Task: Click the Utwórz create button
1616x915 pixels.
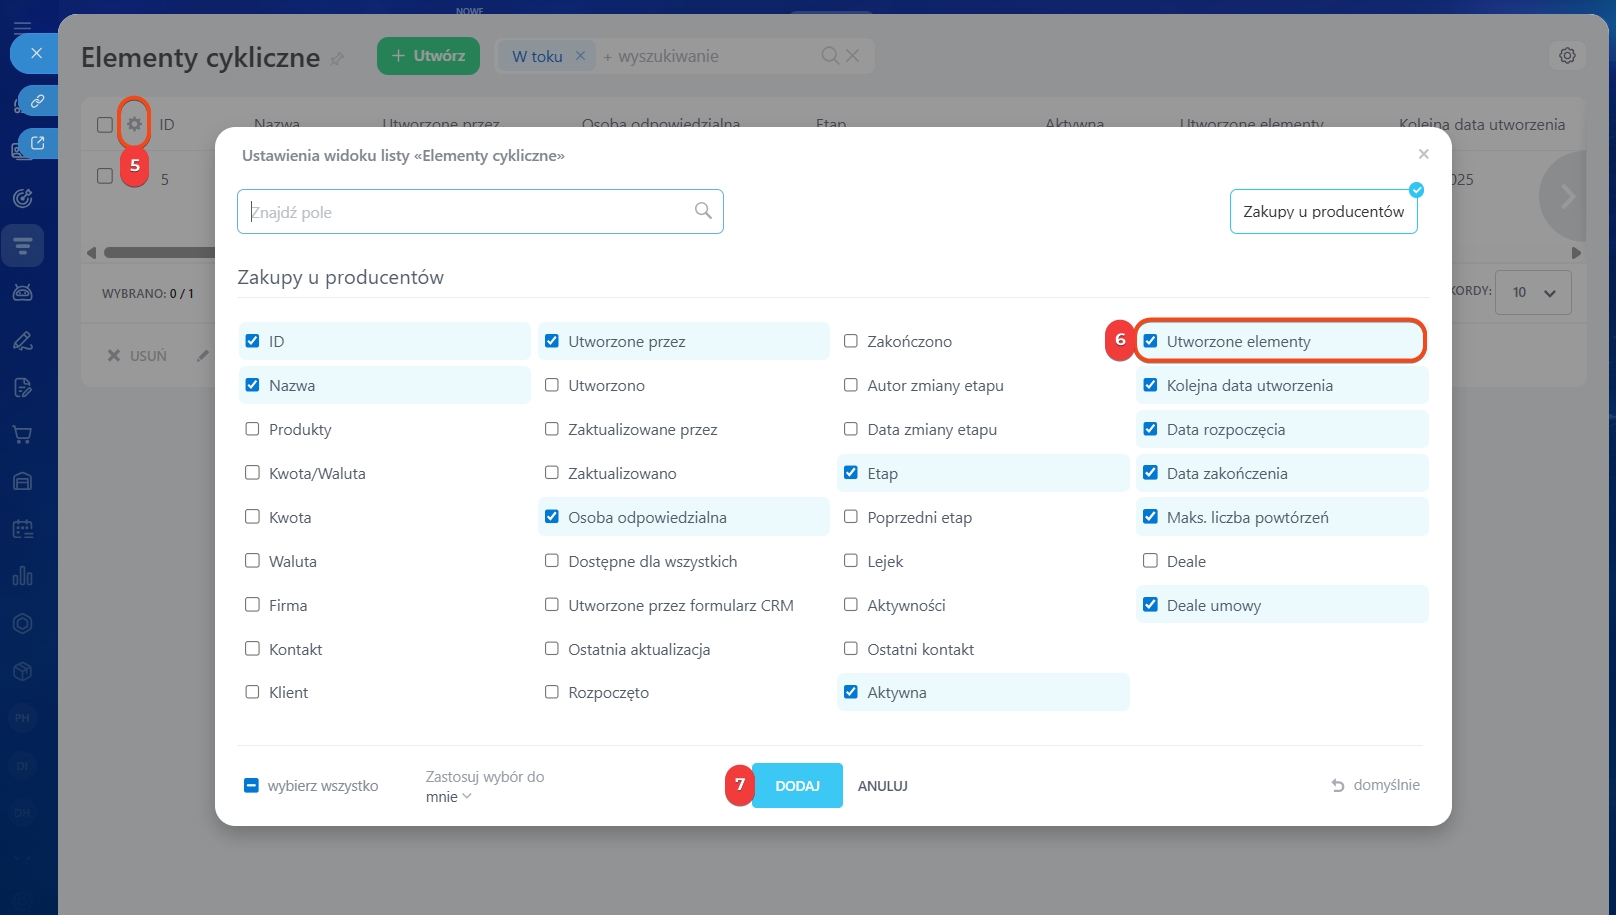Action: point(428,56)
